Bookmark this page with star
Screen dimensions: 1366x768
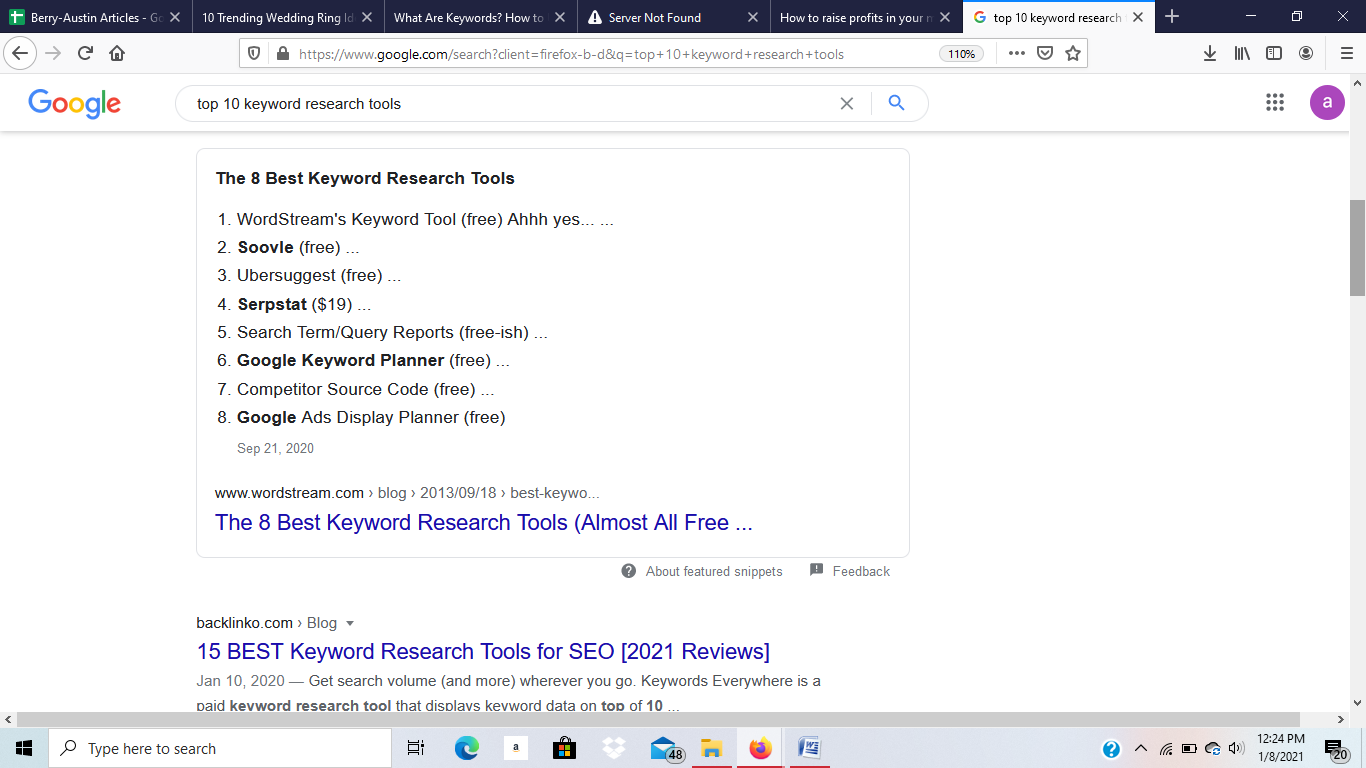(x=1073, y=53)
